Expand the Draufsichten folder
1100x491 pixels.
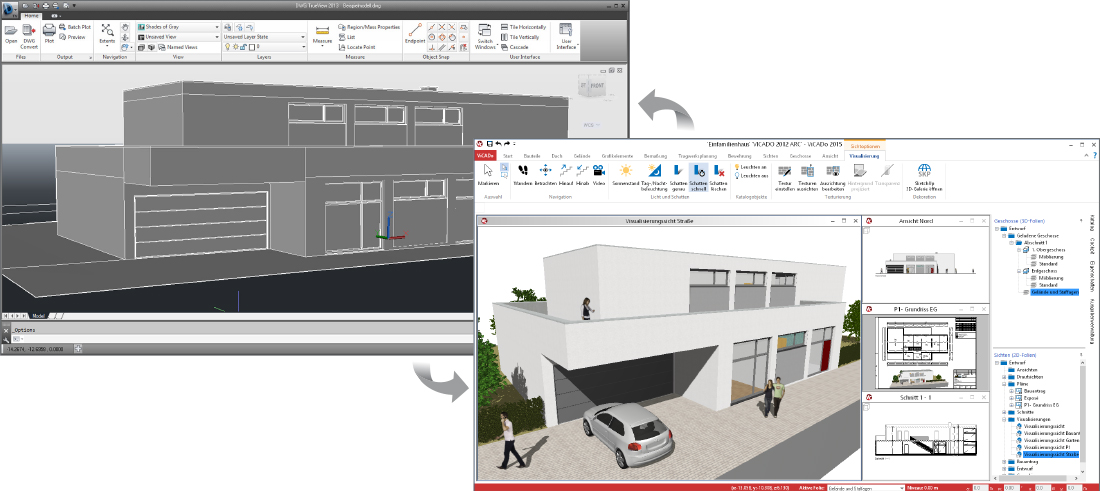[1004, 377]
